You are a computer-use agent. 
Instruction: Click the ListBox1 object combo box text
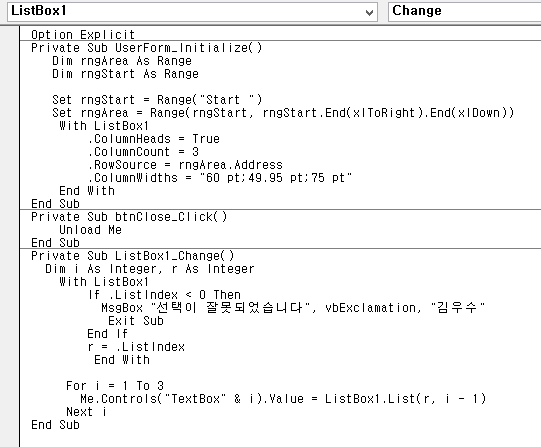(38, 11)
